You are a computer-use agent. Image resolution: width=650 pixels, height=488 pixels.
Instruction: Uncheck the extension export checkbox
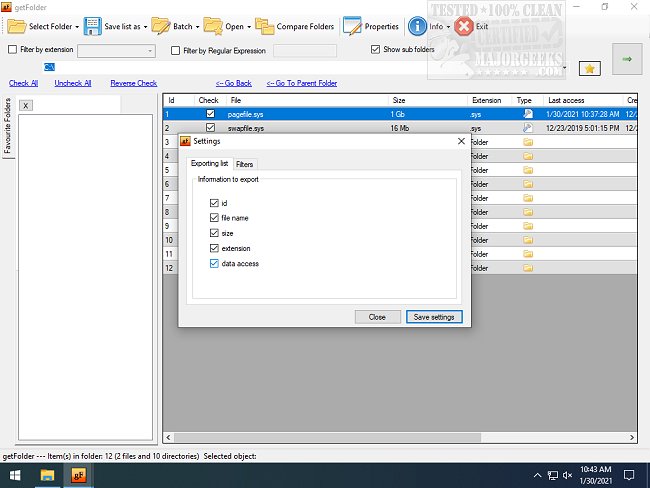pyautogui.click(x=214, y=248)
